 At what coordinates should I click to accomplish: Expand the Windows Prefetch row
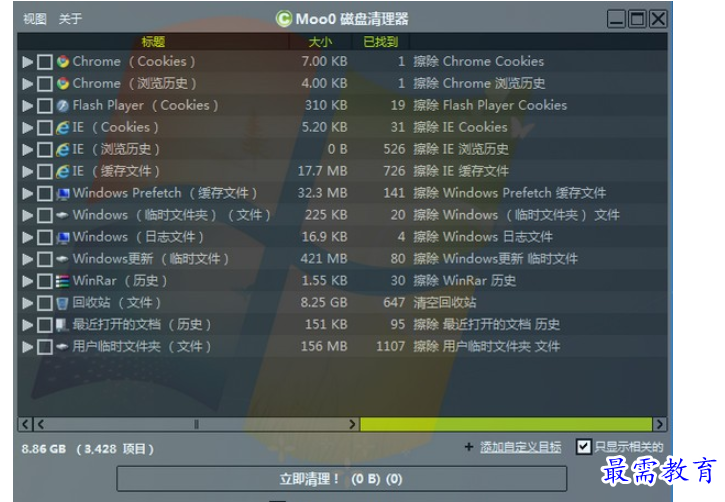[28, 194]
